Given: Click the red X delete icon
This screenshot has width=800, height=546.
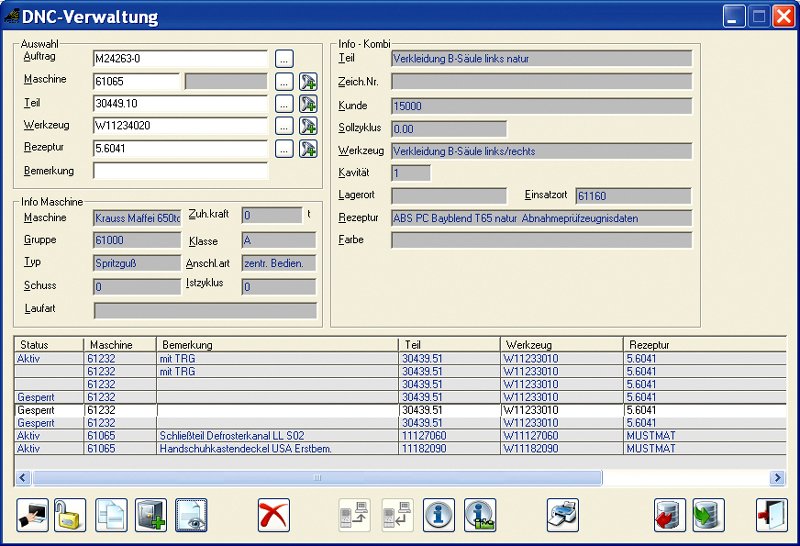Looking at the screenshot, I should 273,515.
